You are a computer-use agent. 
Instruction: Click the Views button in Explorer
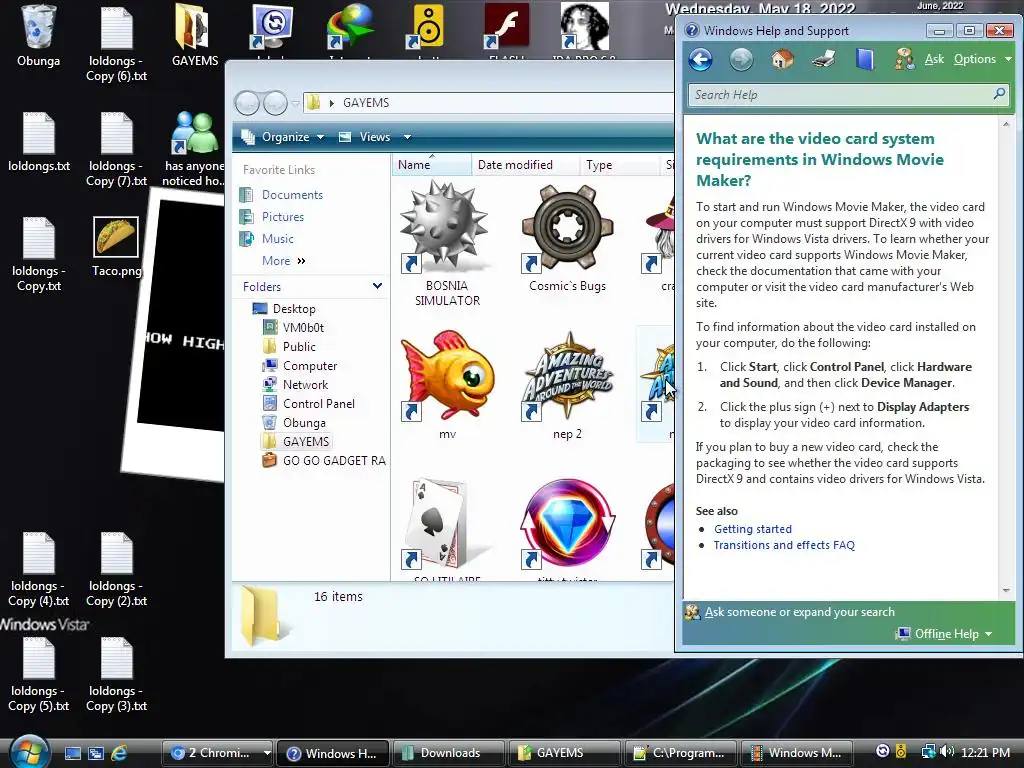coord(365,137)
